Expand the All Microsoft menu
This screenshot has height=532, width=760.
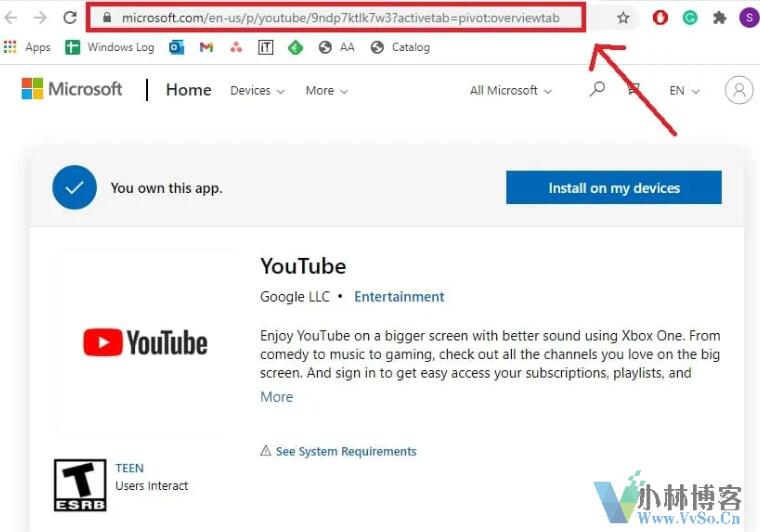pos(511,91)
